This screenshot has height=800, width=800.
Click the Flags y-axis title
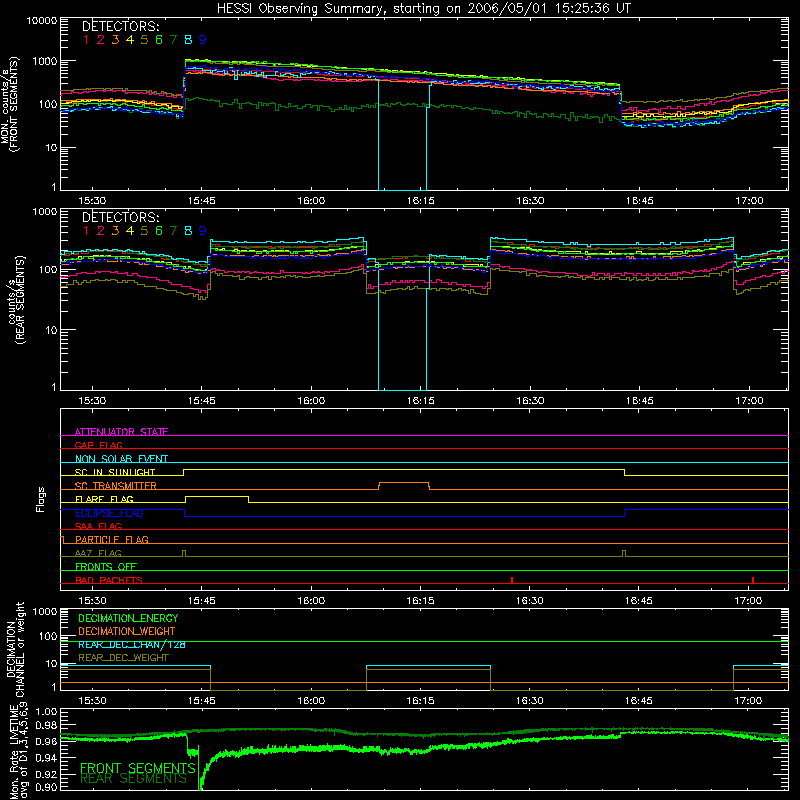pos(41,499)
